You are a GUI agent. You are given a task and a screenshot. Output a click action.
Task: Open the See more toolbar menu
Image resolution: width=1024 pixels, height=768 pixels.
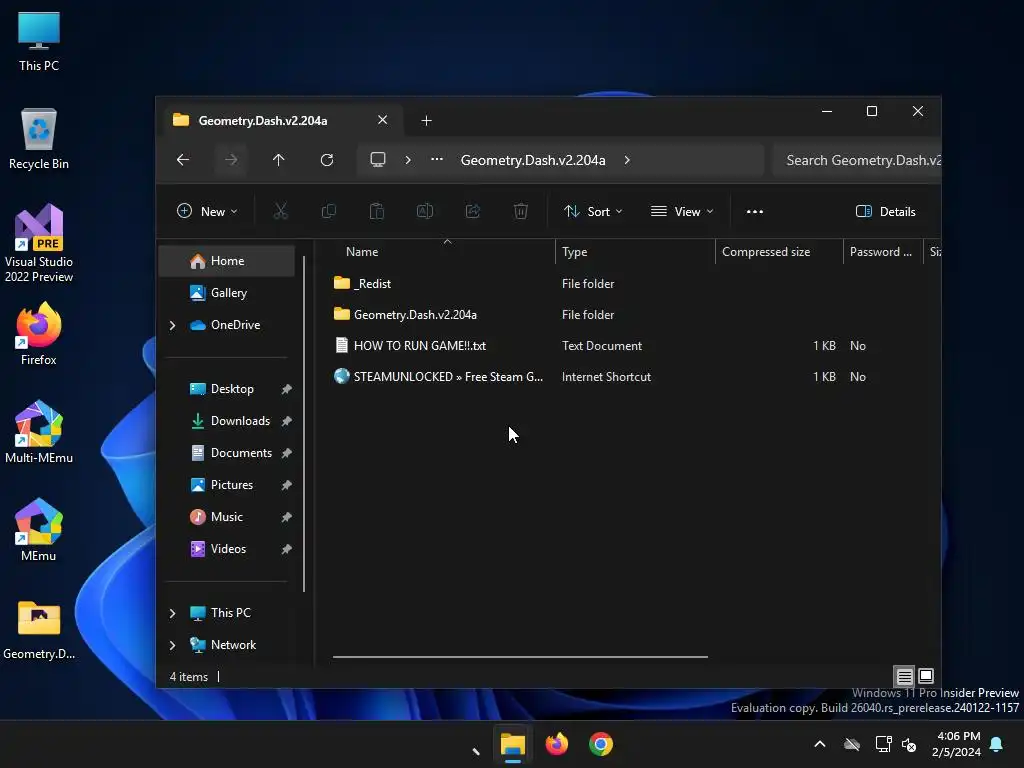point(755,212)
